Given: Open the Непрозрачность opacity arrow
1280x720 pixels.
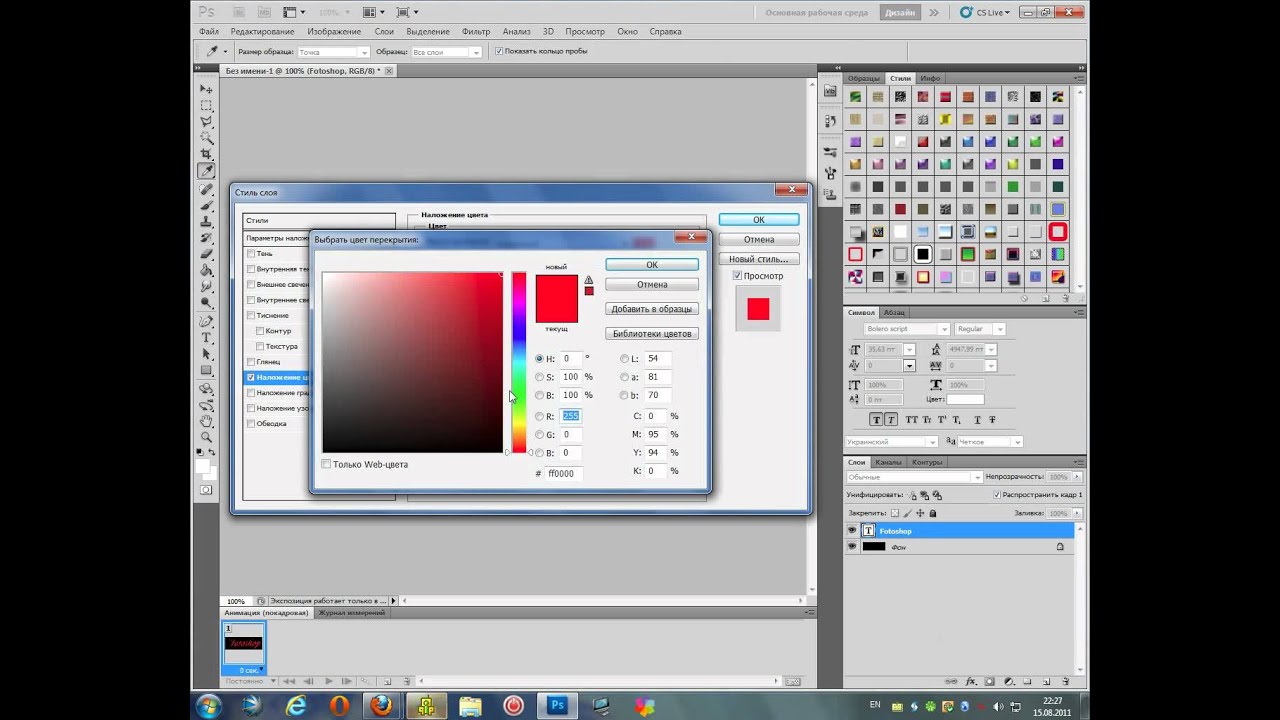Looking at the screenshot, I should pyautogui.click(x=1076, y=477).
